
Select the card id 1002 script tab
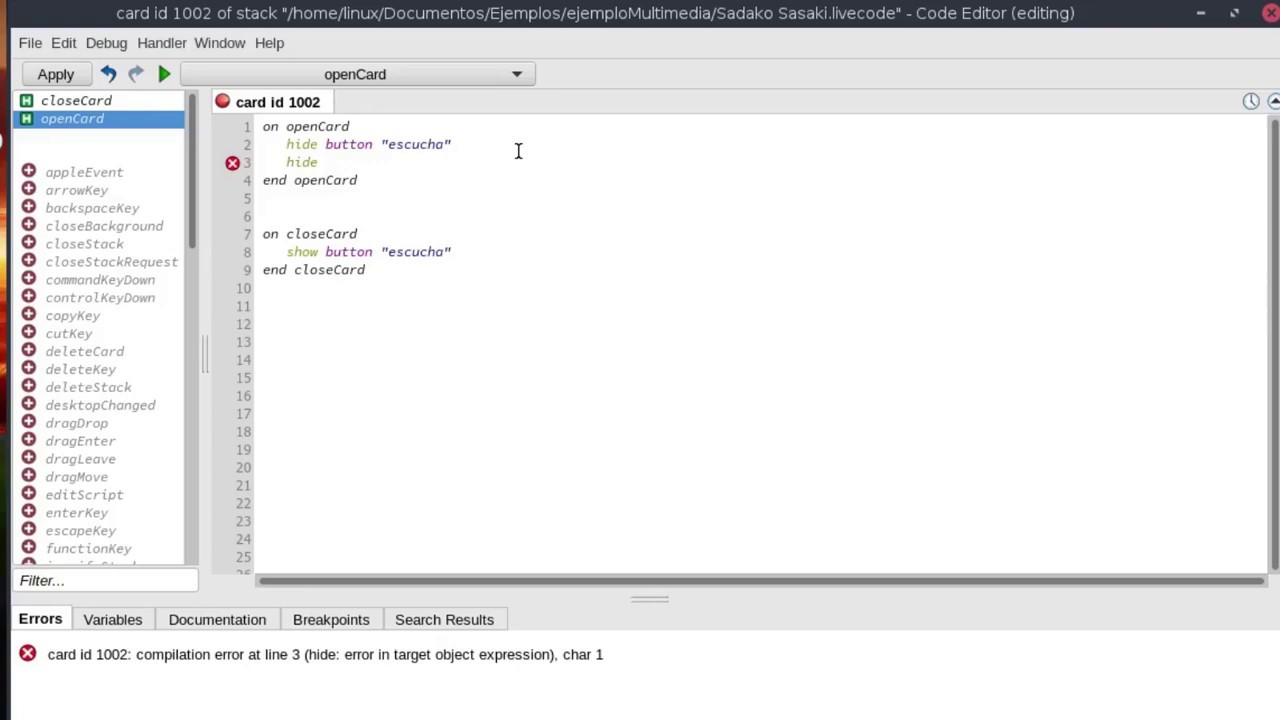tap(273, 102)
